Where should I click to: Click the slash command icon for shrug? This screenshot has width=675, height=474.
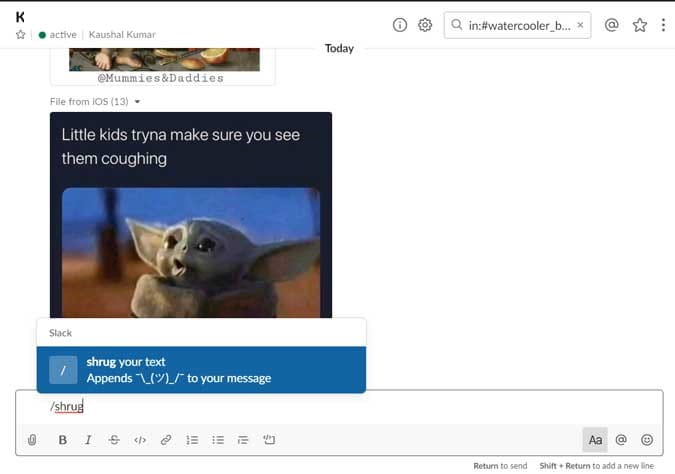pos(63,370)
